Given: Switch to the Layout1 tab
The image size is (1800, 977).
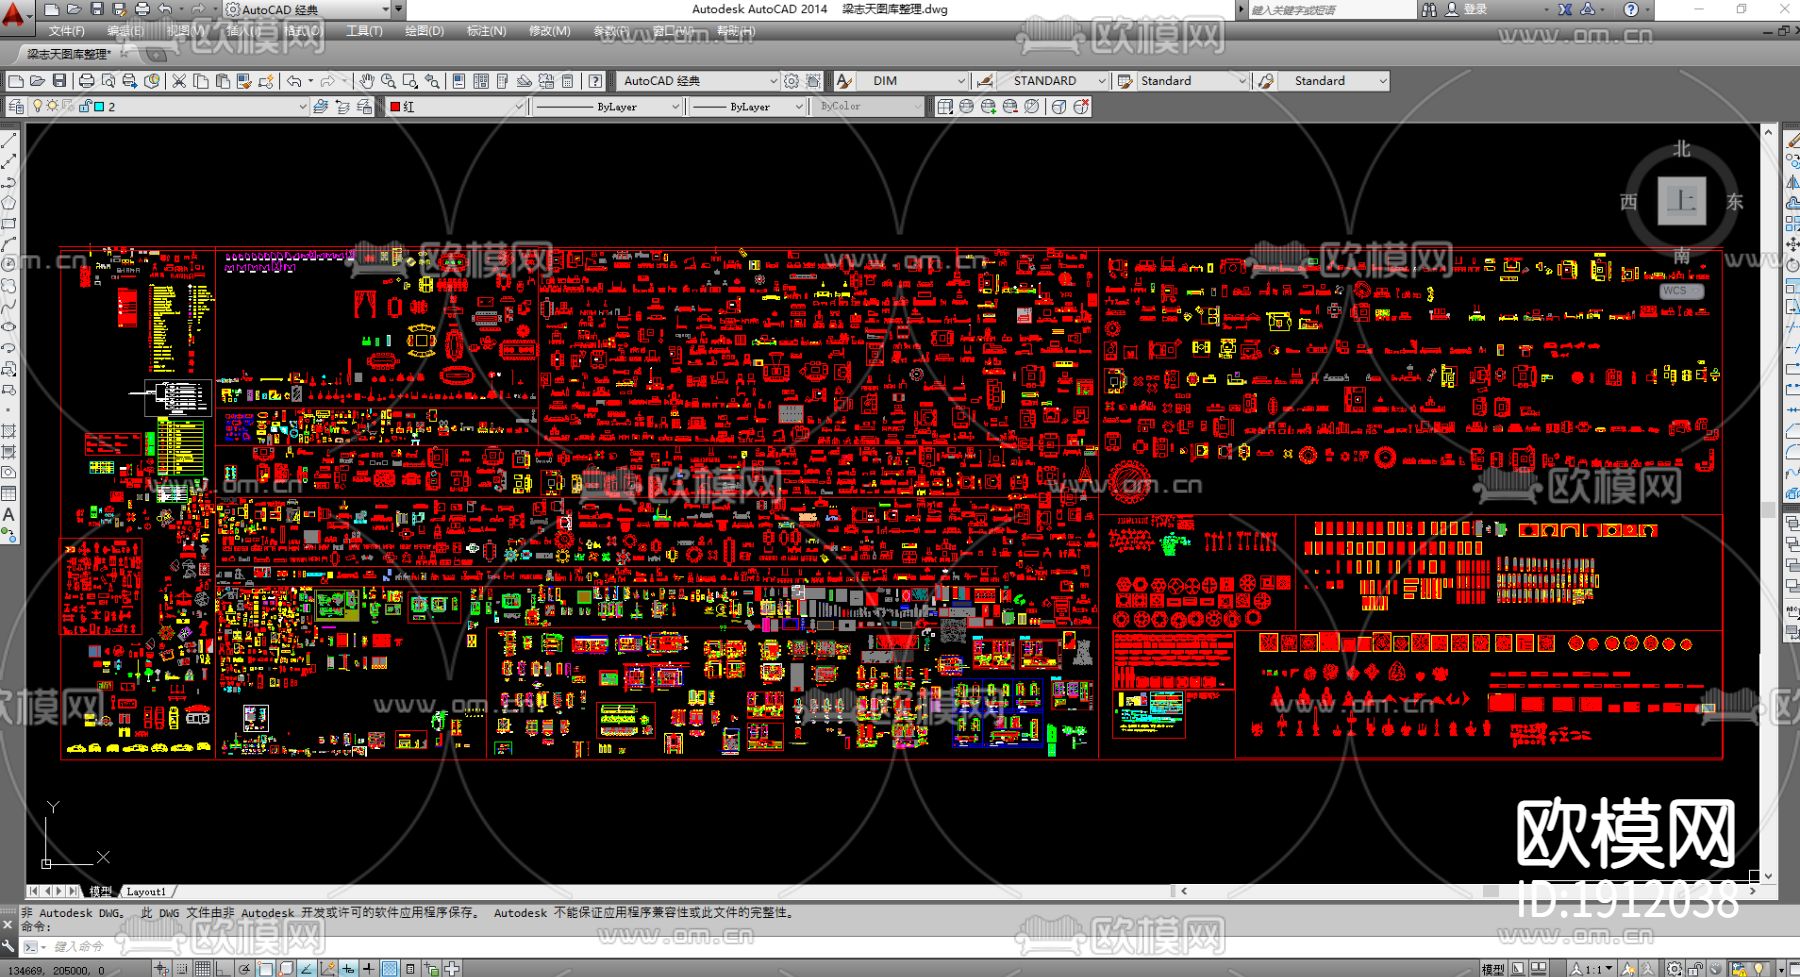Looking at the screenshot, I should pos(146,891).
